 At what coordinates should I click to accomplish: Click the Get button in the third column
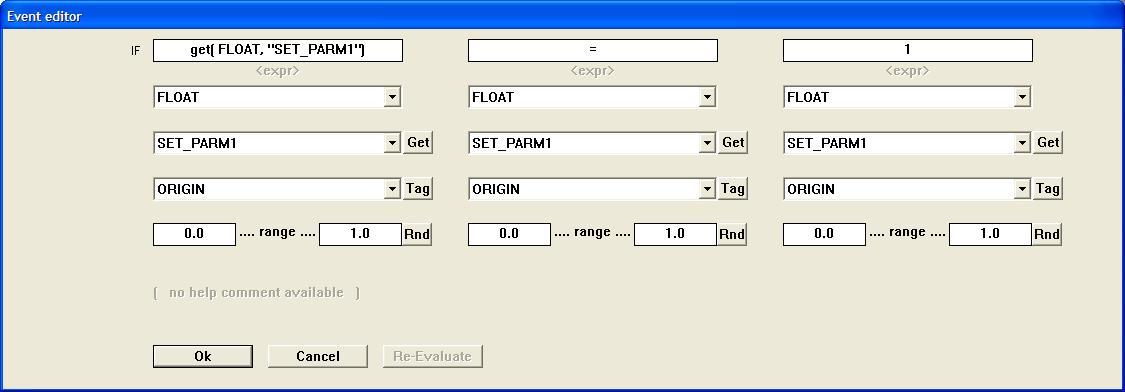1048,142
